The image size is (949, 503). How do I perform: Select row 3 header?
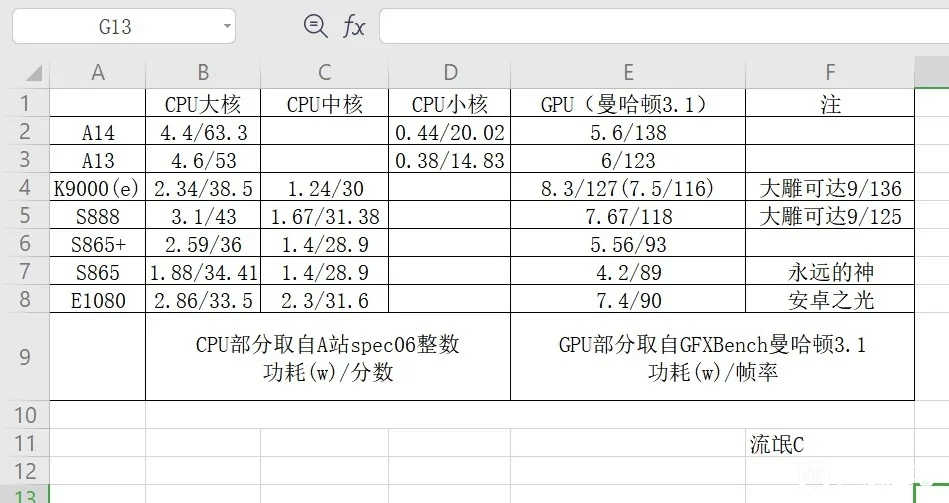(x=25, y=159)
